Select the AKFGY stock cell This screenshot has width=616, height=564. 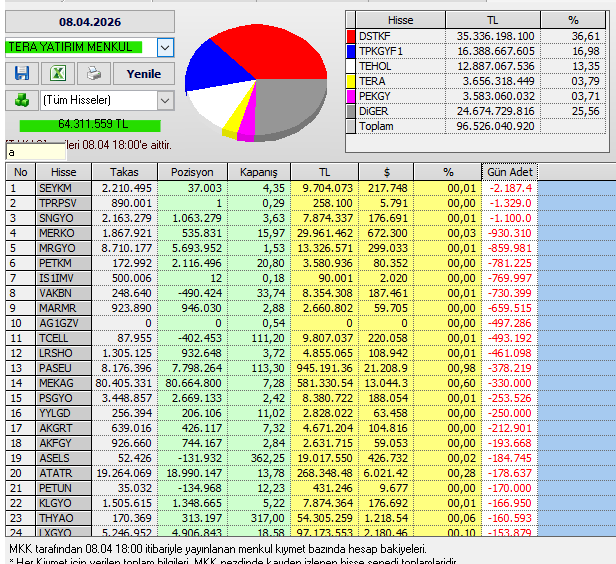click(x=64, y=443)
